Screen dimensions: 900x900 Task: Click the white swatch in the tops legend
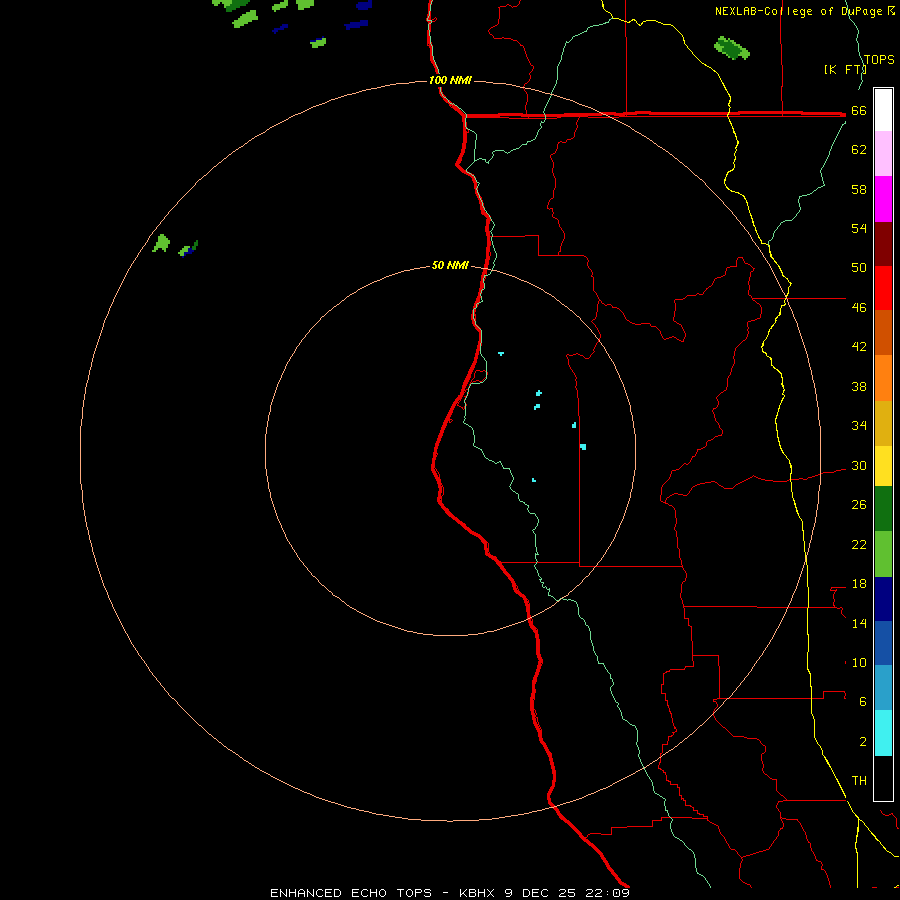click(883, 110)
